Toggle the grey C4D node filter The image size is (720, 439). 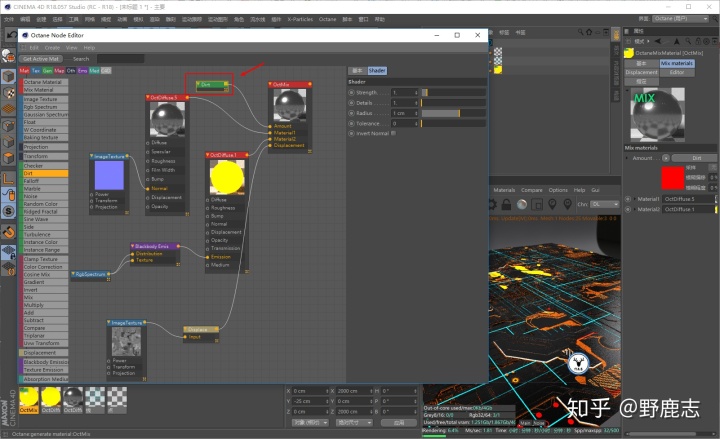(106, 71)
